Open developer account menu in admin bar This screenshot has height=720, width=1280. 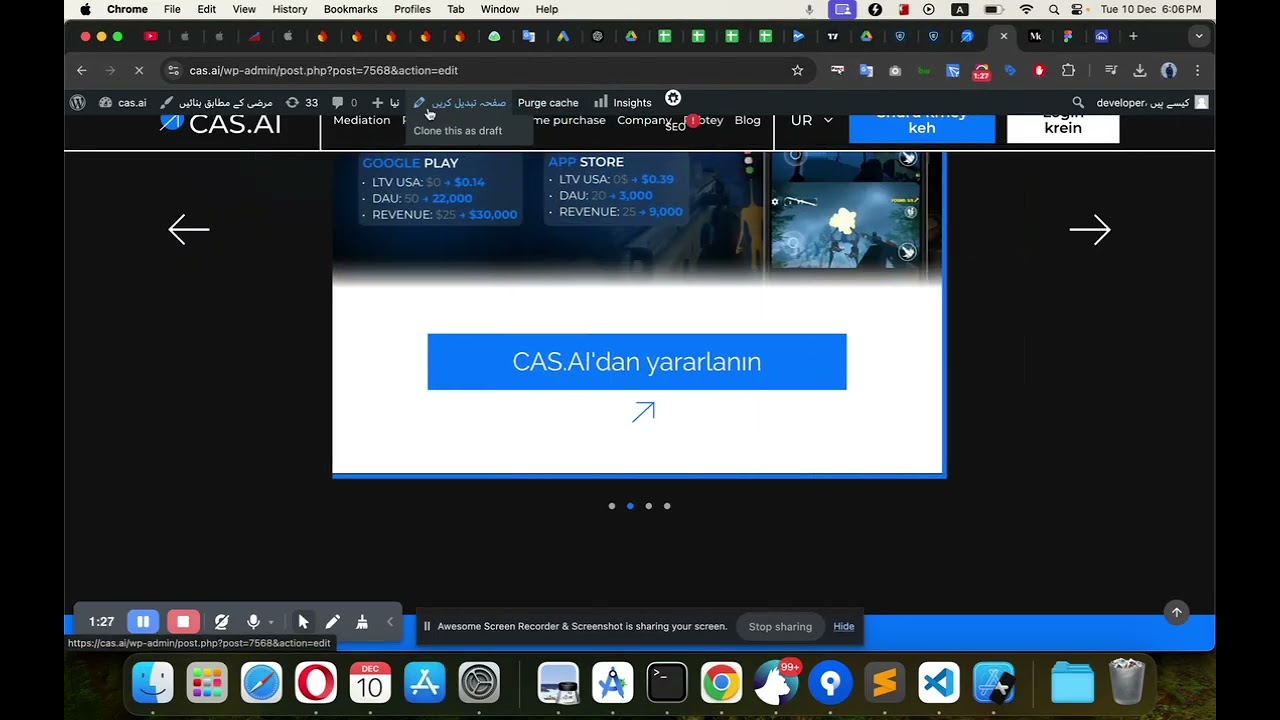1152,102
